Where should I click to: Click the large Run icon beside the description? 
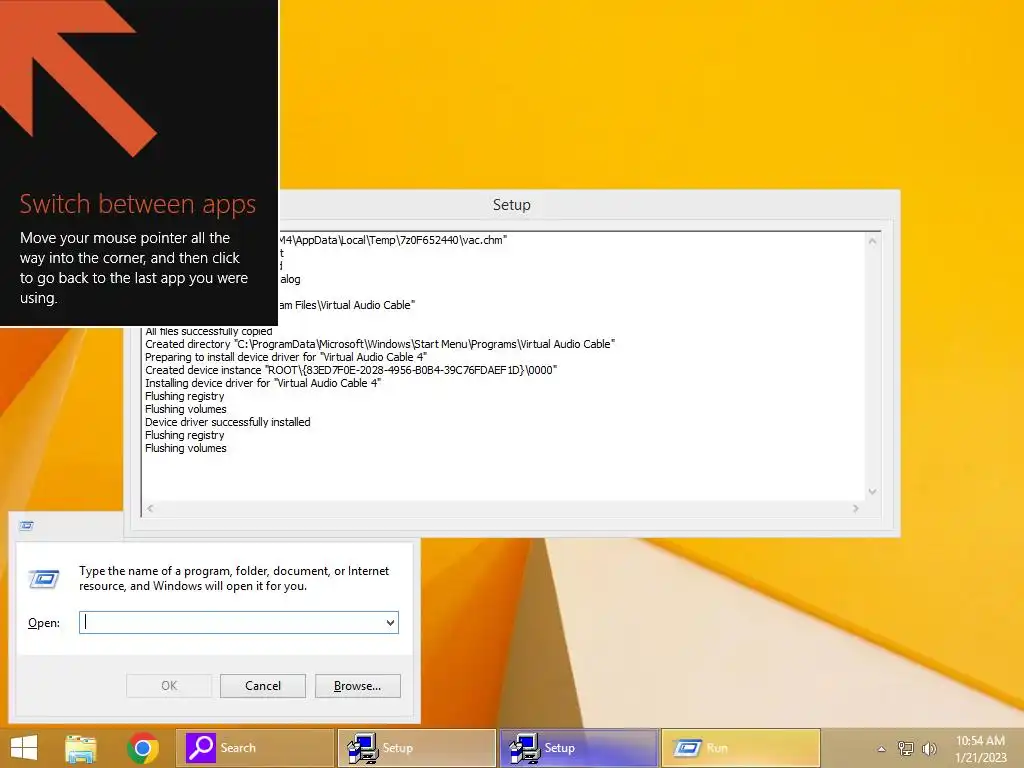(x=44, y=579)
